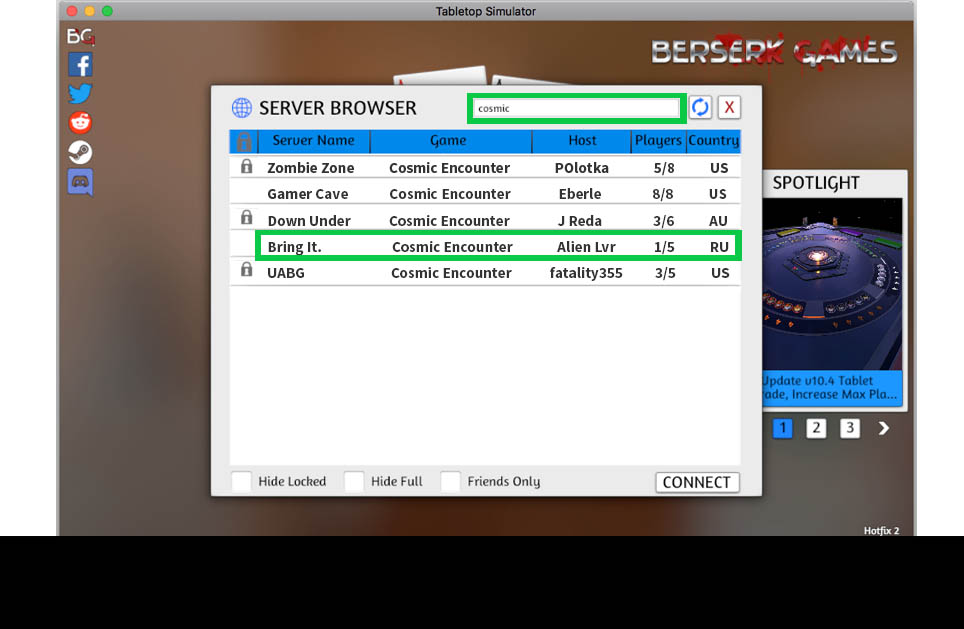Open the Twitter bird icon

[80, 93]
